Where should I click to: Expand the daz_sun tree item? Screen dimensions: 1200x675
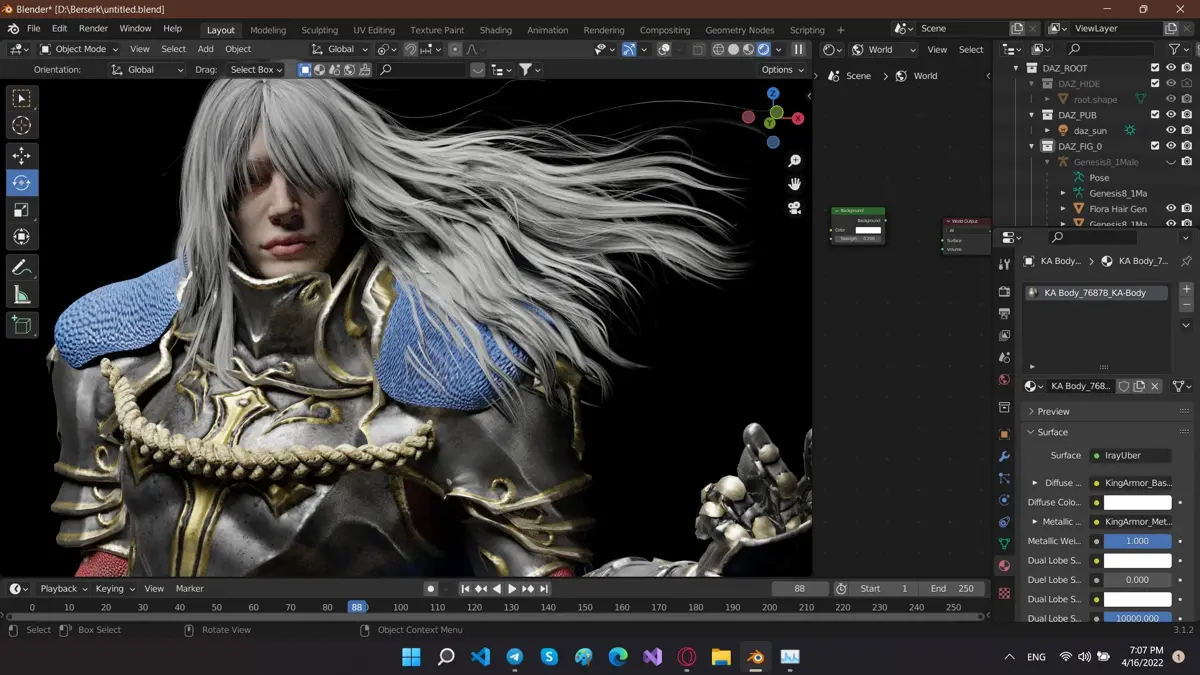pos(1047,130)
